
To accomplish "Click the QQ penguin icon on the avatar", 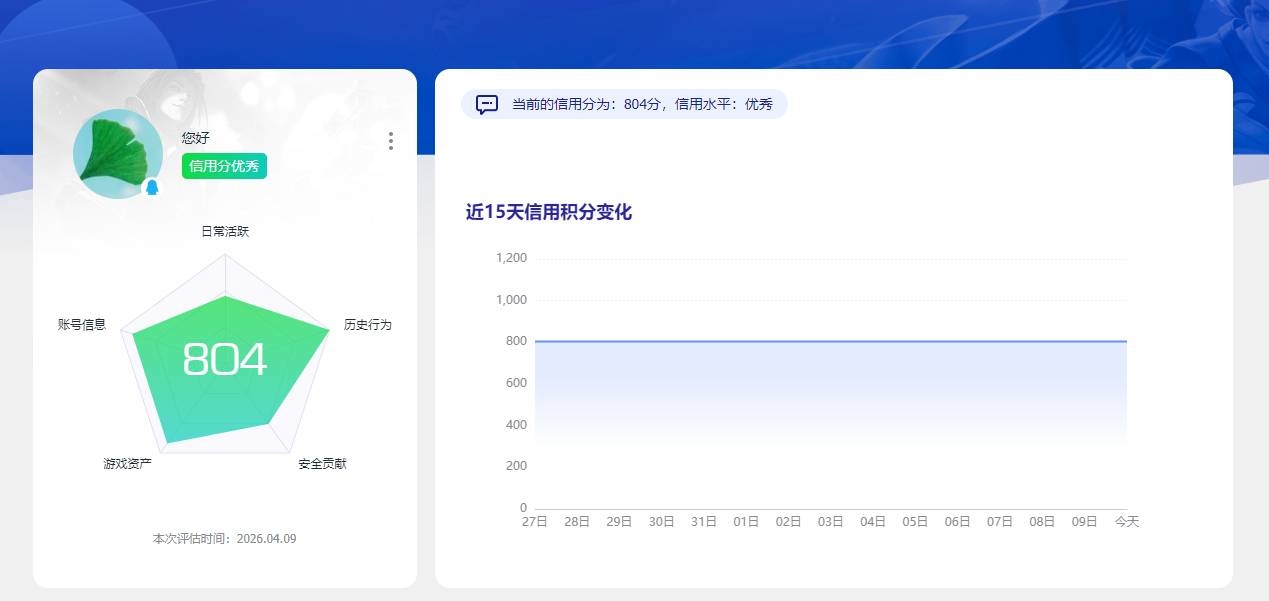I will [x=153, y=185].
